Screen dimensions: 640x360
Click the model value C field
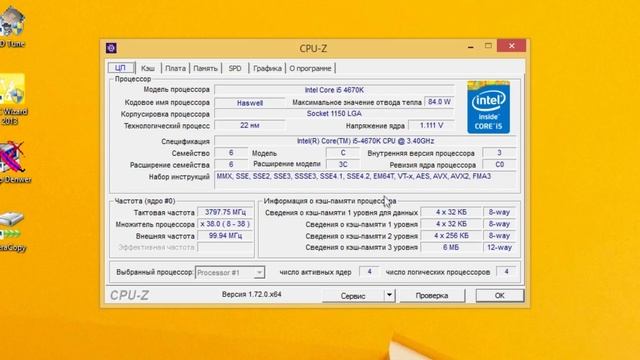tap(343, 153)
